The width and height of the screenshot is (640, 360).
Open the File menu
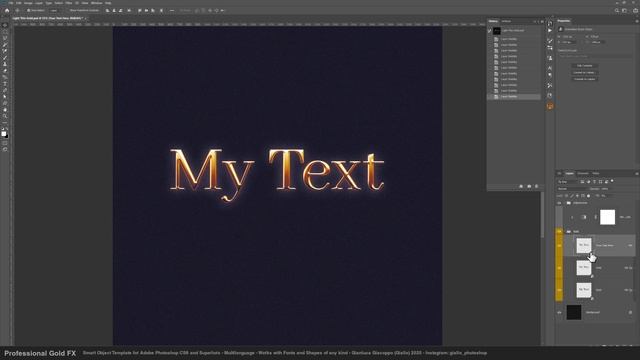tap(11, 3)
